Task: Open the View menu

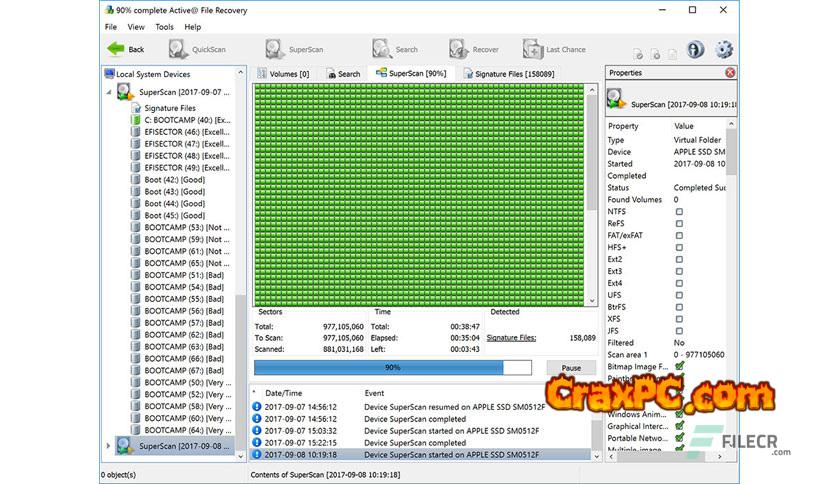Action: coord(136,27)
